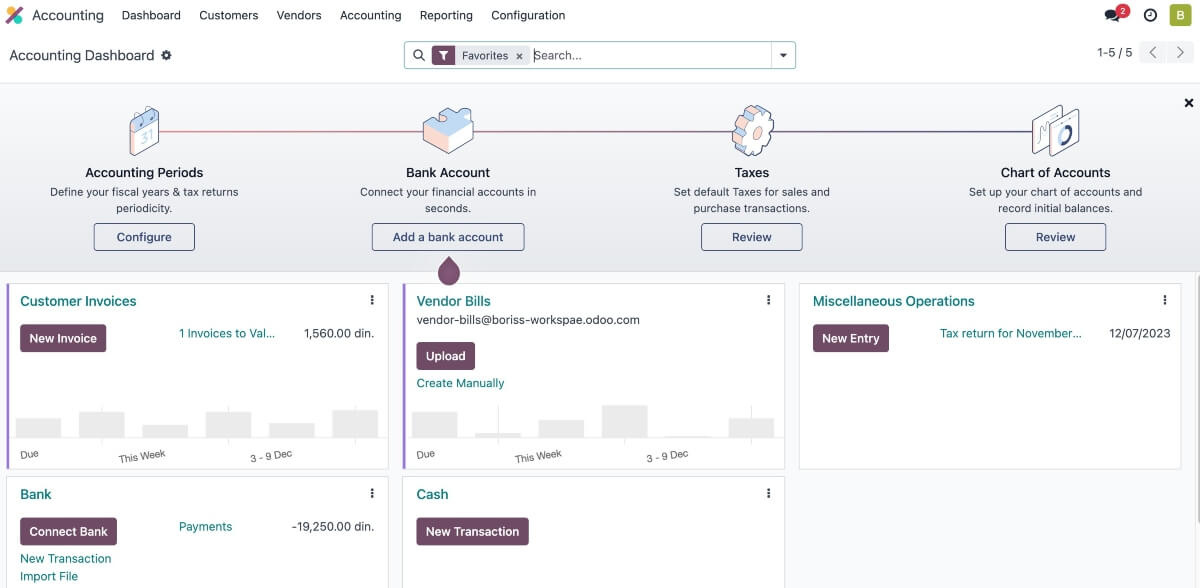Click the New Entry button

[850, 338]
